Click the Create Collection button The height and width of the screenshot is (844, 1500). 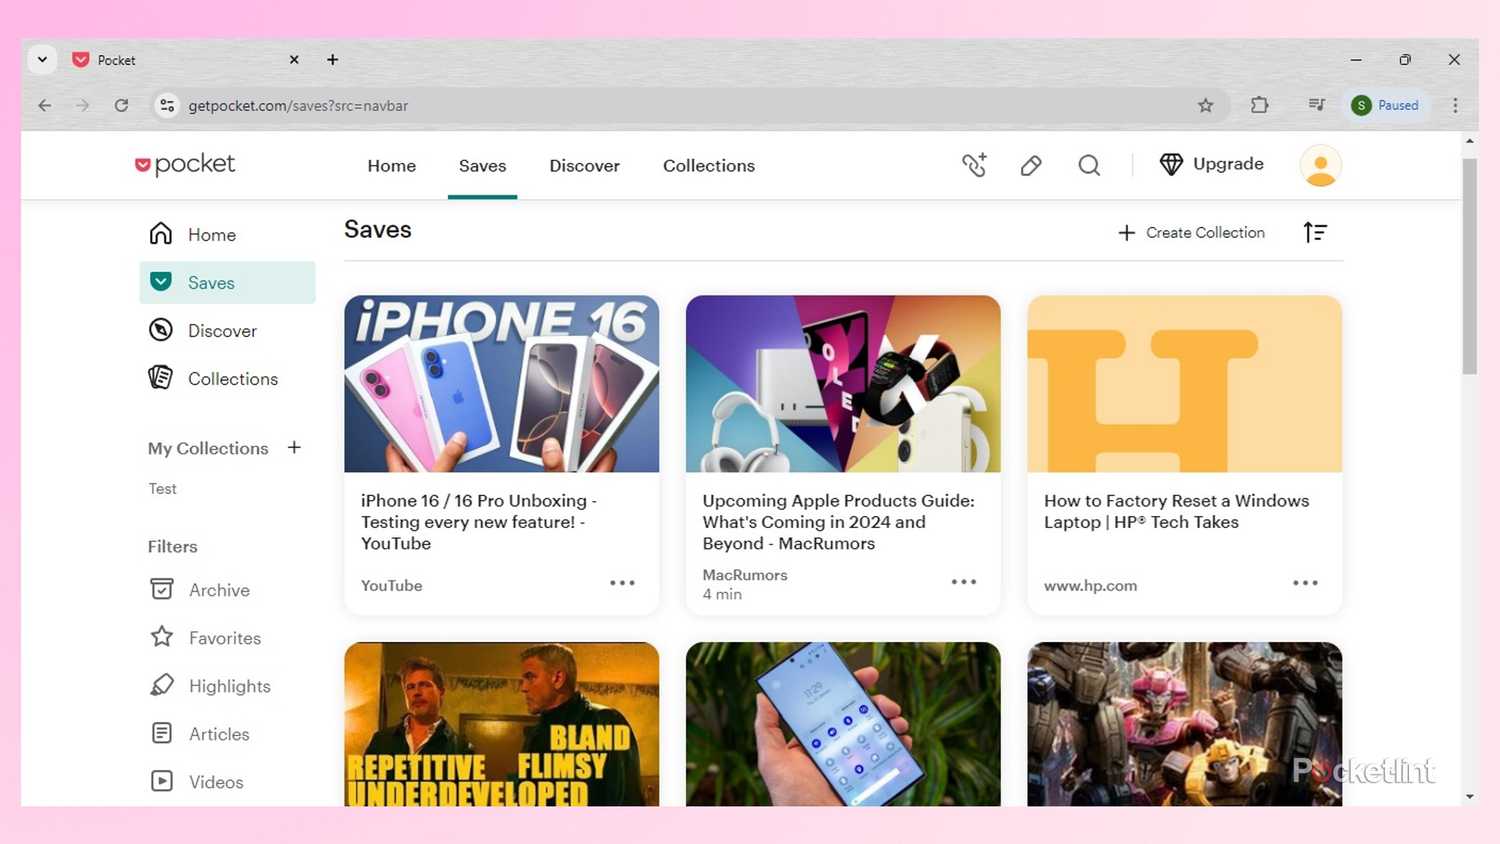click(x=1191, y=232)
